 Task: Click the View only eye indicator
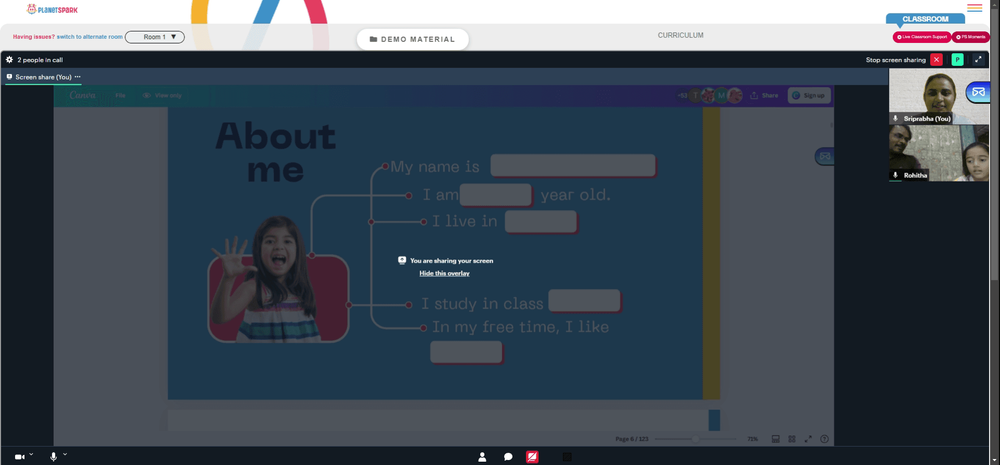tap(162, 96)
